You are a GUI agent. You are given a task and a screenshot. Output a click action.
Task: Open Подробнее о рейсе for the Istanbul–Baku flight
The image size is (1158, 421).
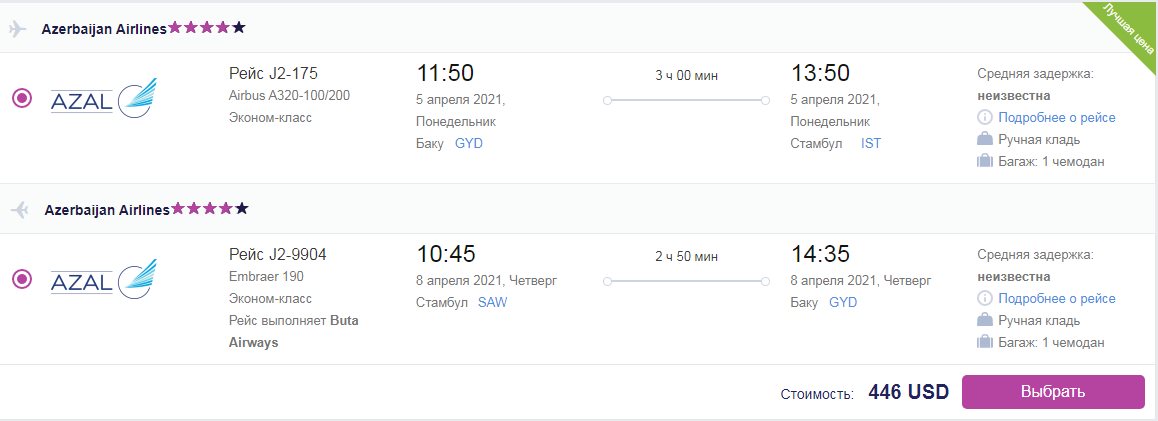[1057, 298]
